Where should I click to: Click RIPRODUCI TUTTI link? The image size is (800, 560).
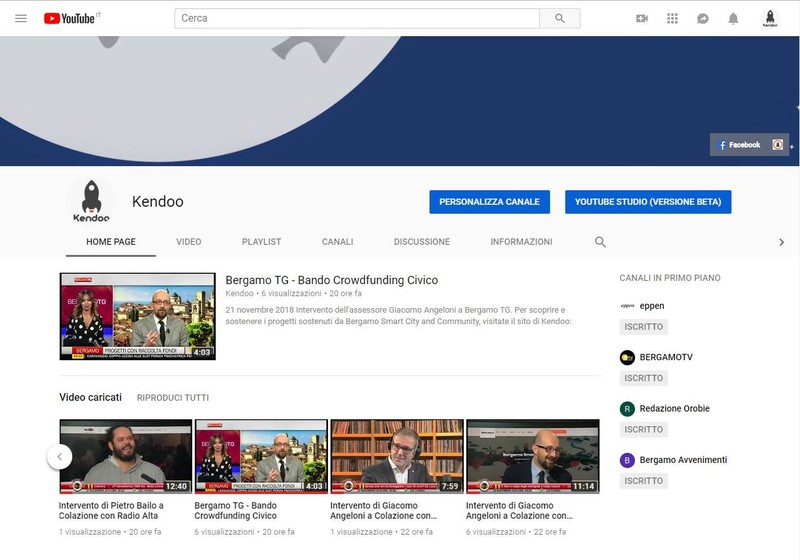click(x=173, y=398)
